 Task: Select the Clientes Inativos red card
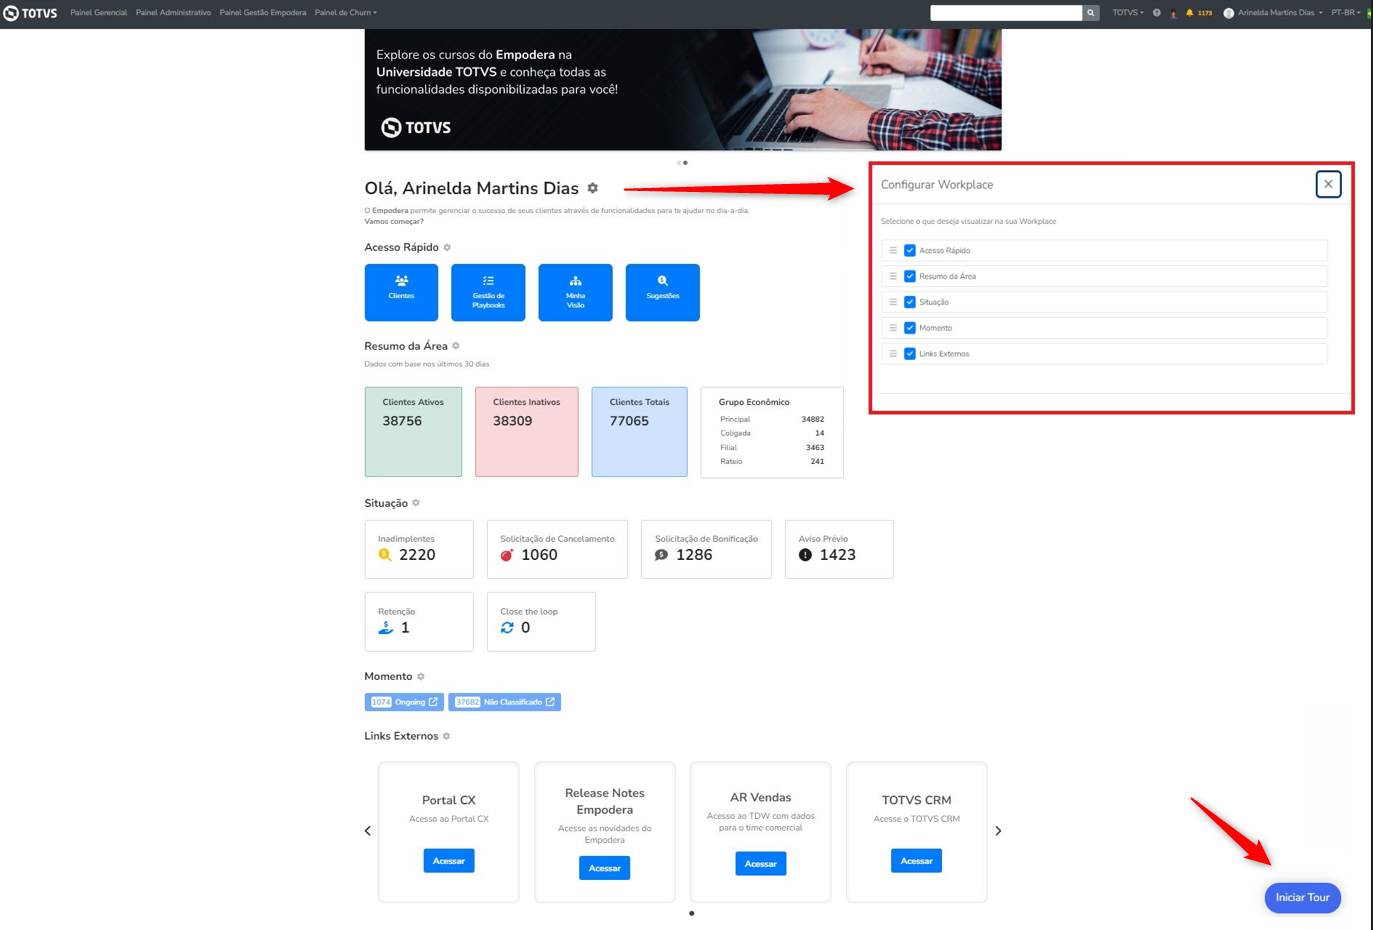(527, 432)
